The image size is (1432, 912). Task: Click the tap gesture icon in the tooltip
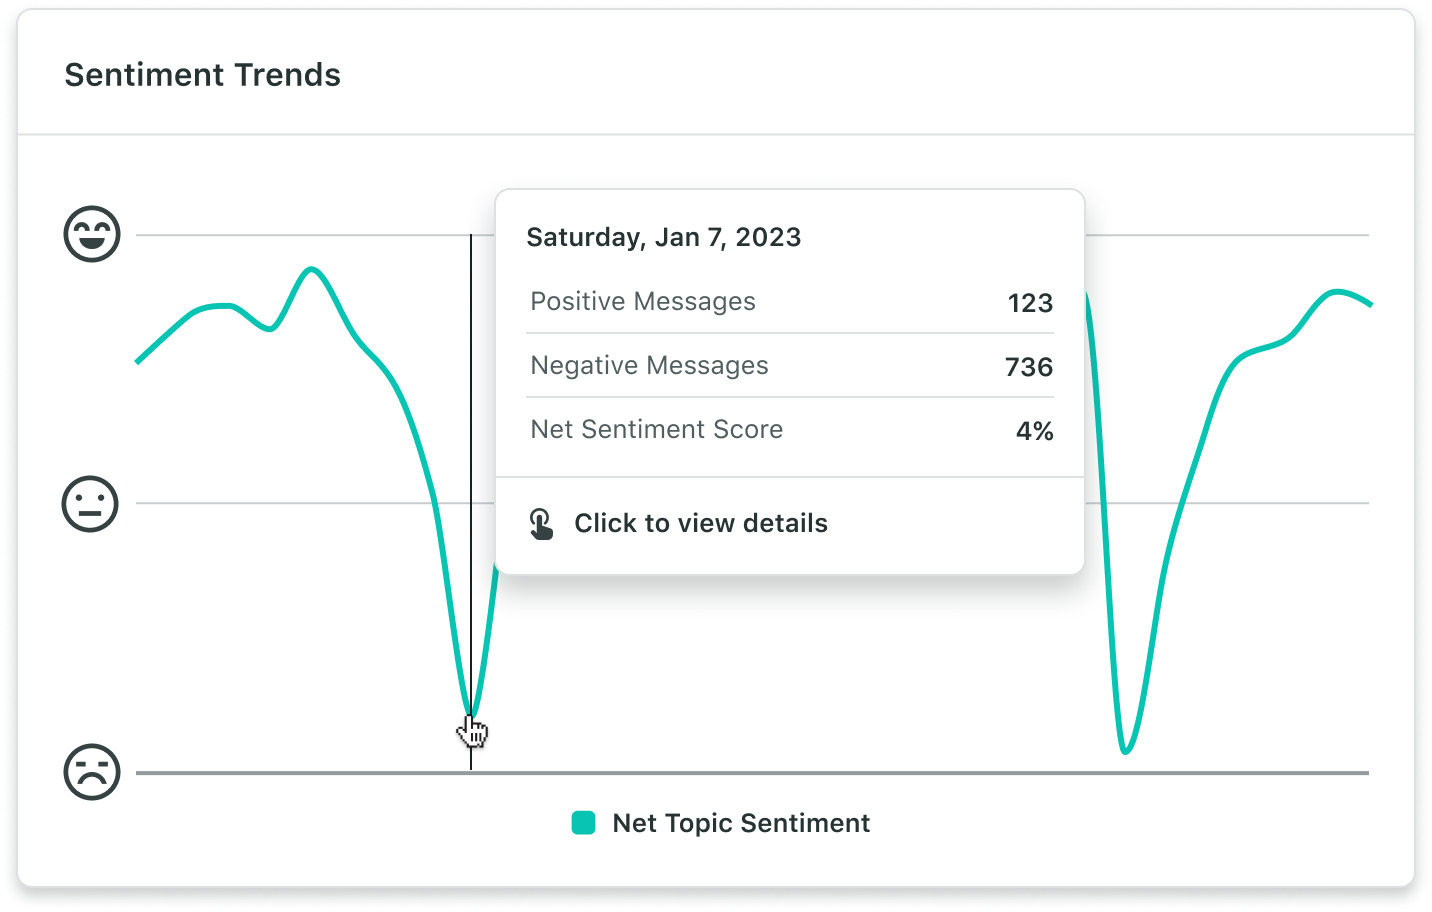(x=541, y=523)
